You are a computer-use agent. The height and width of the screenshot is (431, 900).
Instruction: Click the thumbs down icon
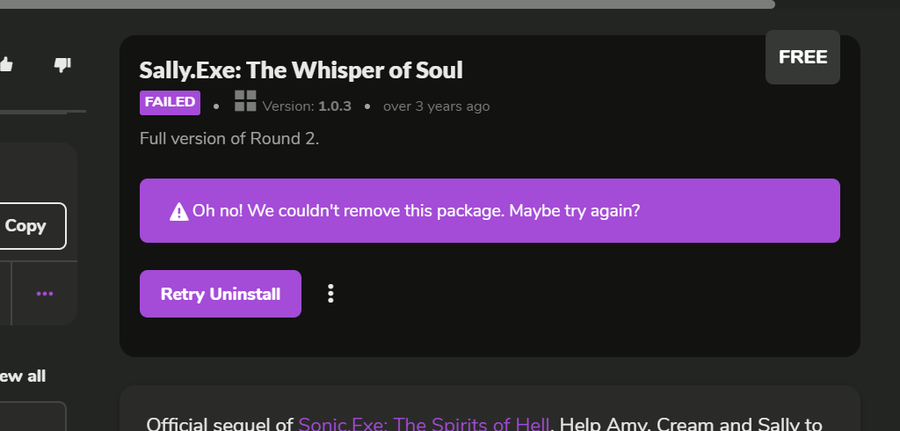[x=62, y=65]
